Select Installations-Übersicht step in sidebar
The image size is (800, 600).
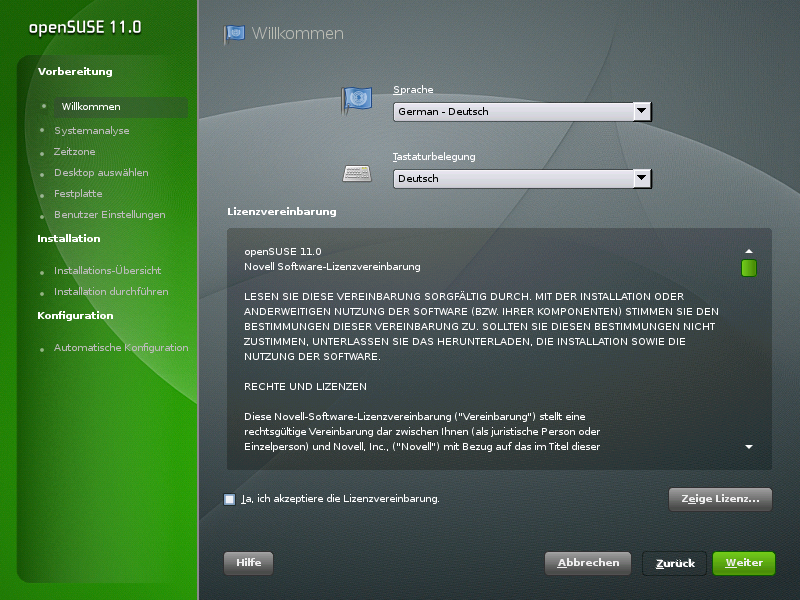(x=108, y=270)
